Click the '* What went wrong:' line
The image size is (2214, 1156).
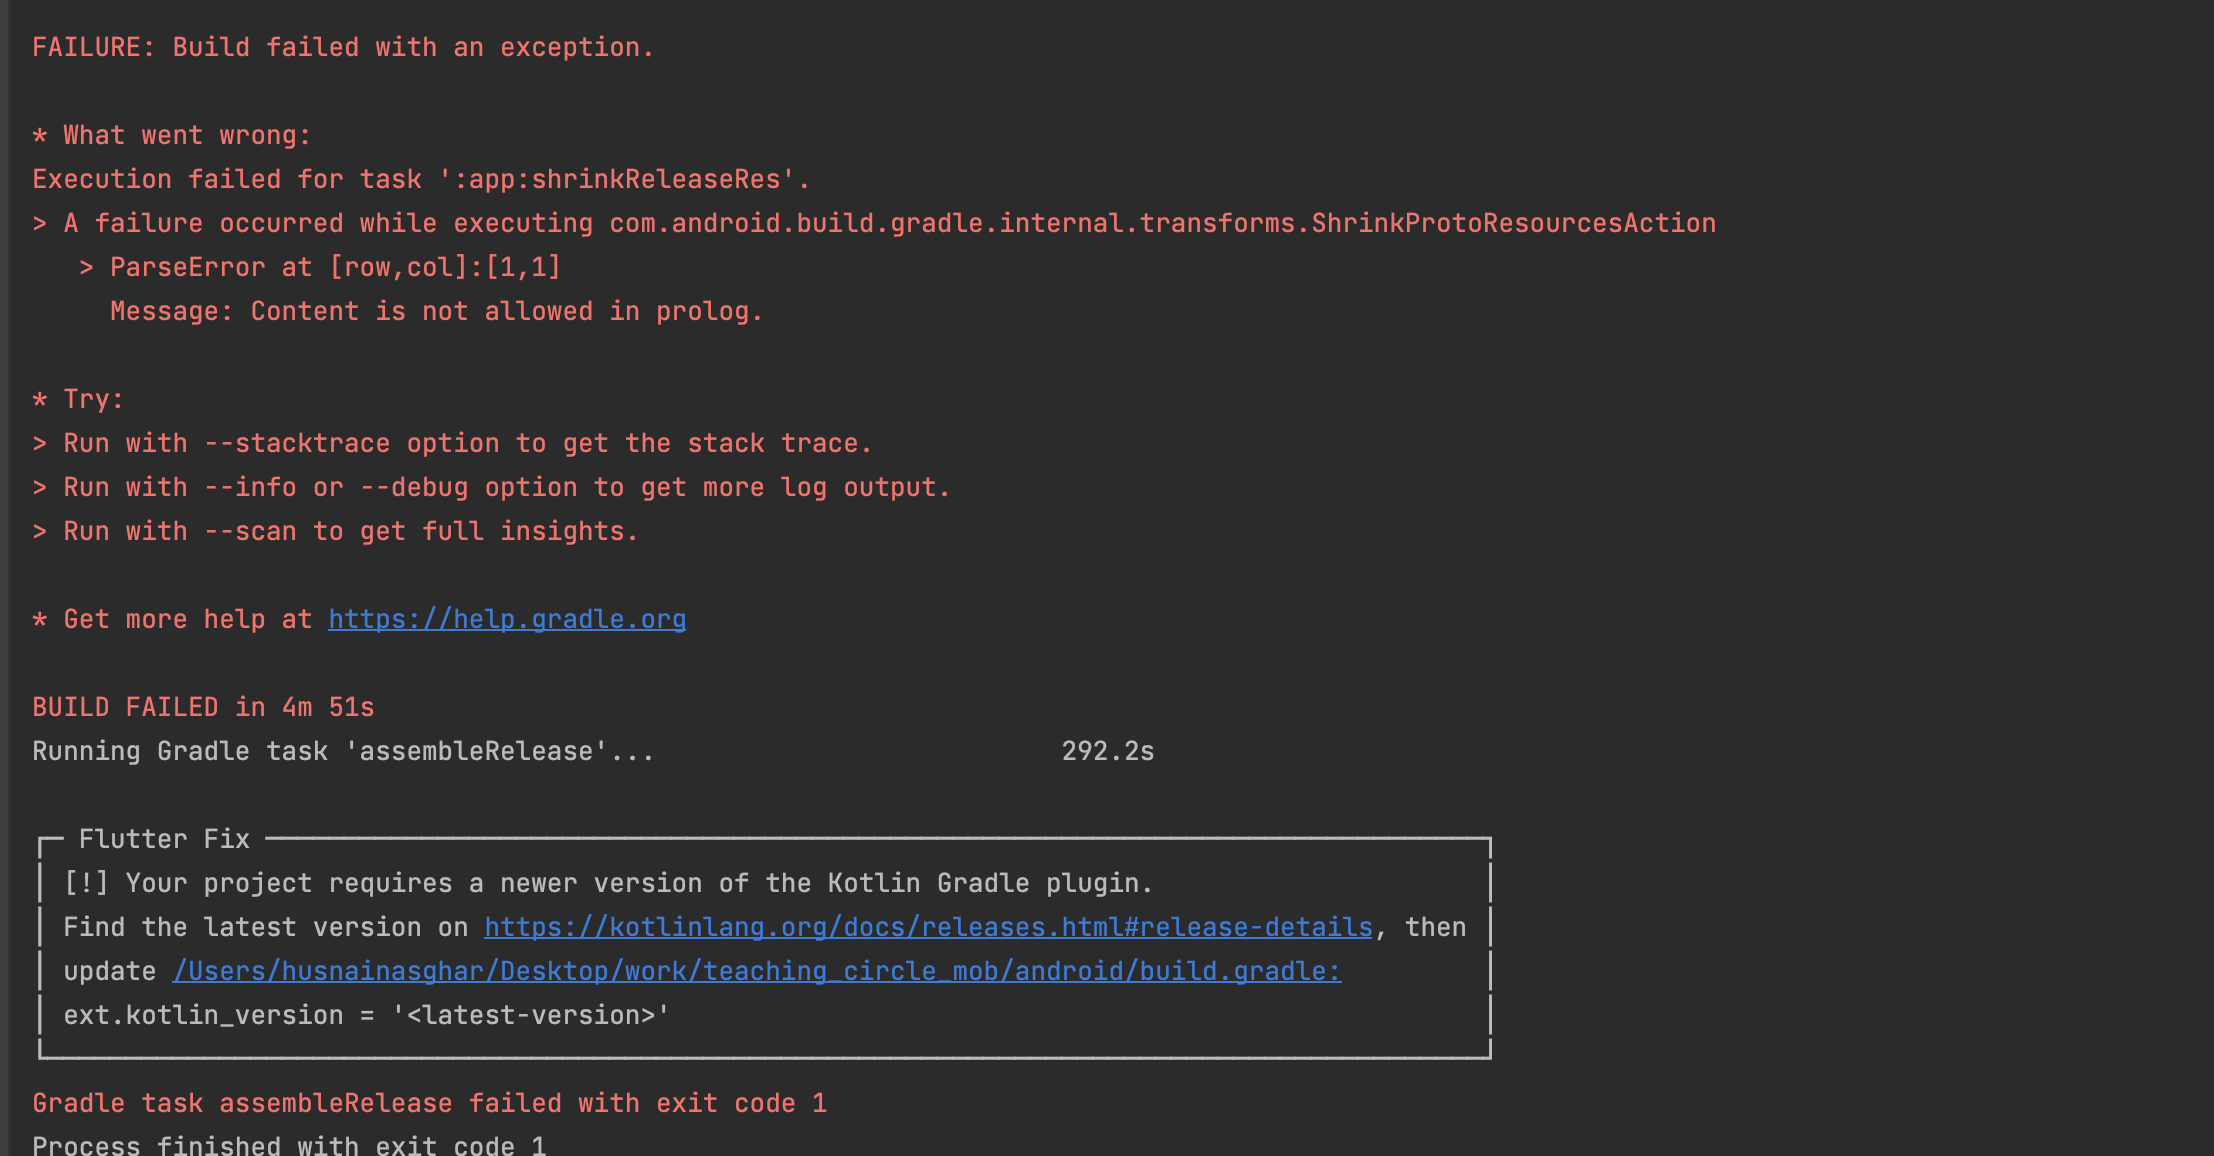point(172,136)
